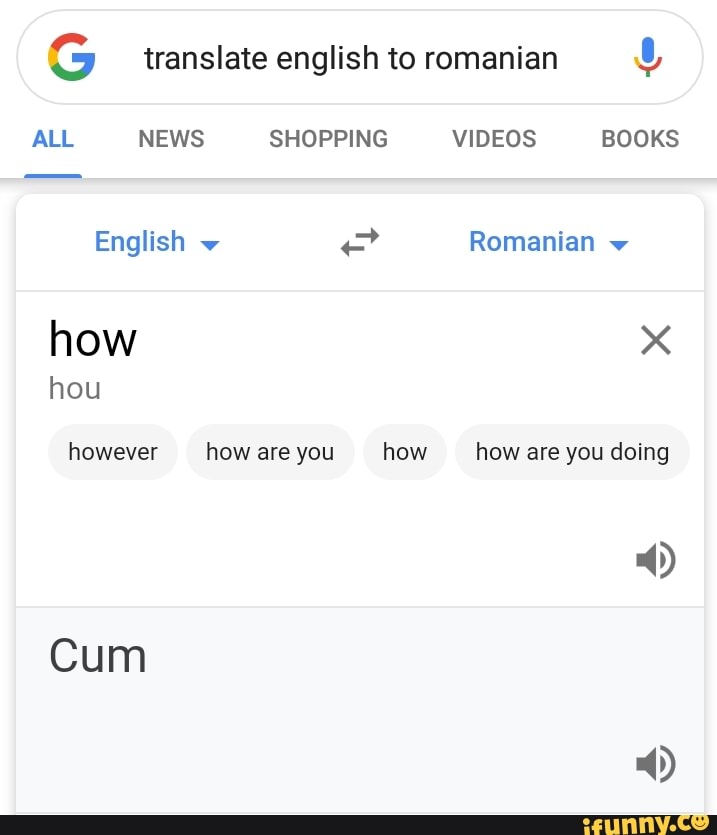717x835 pixels.
Task: Switch to the NEWS tab
Action: (170, 139)
